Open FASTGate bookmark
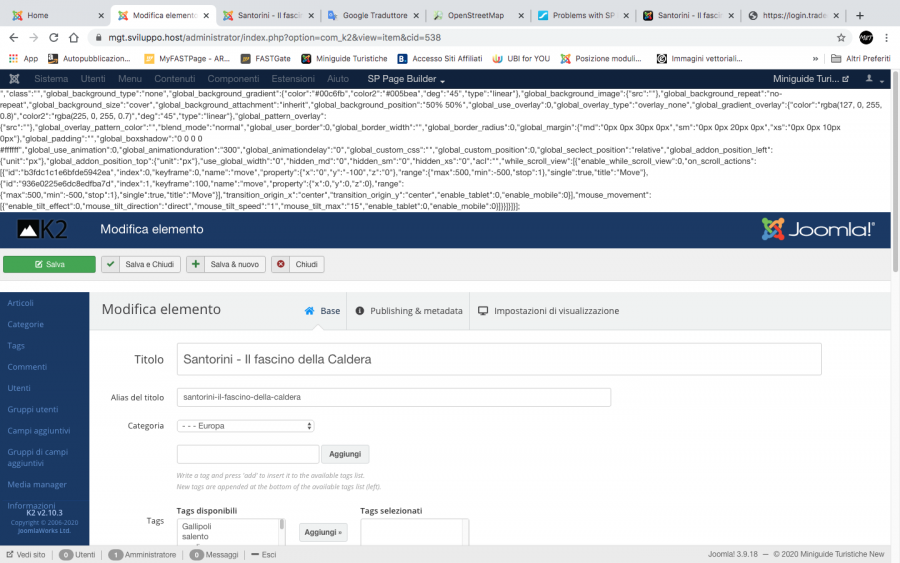This screenshot has width=900, height=563. tap(266, 59)
